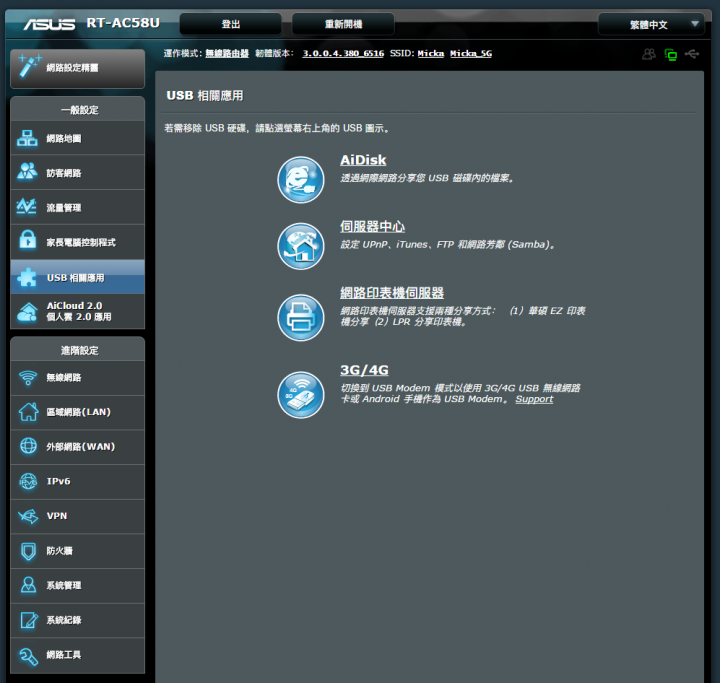Select 無線網路 in advanced settings

[78, 378]
